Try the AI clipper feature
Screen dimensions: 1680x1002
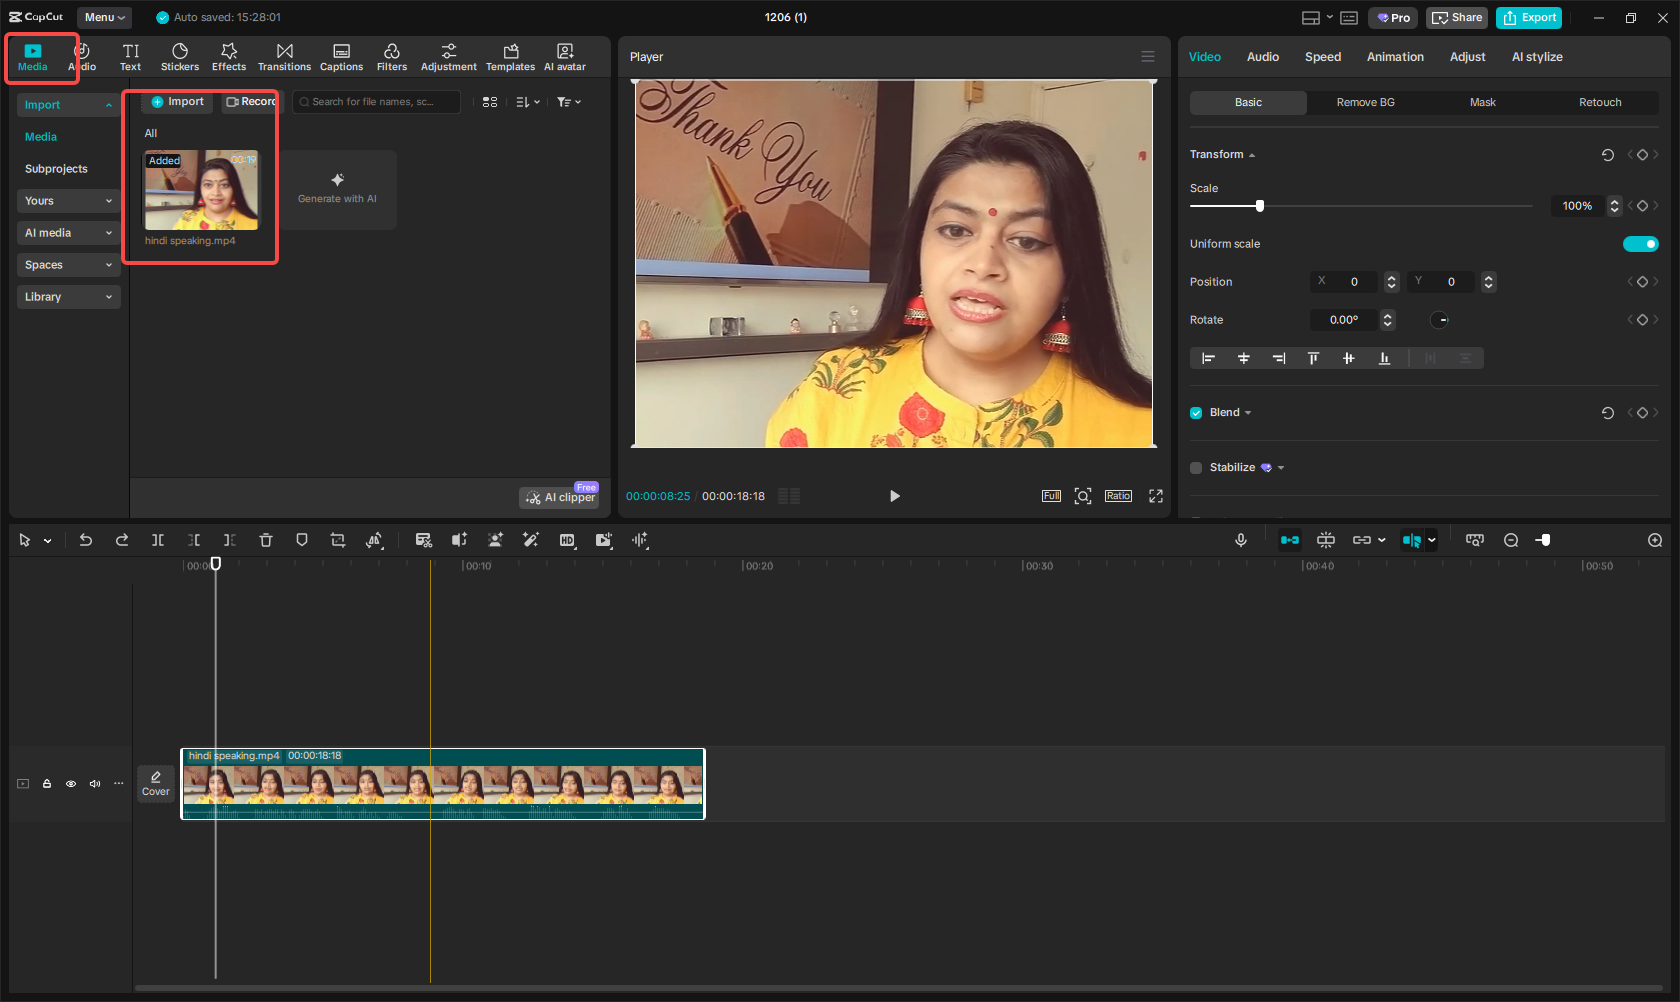558,496
